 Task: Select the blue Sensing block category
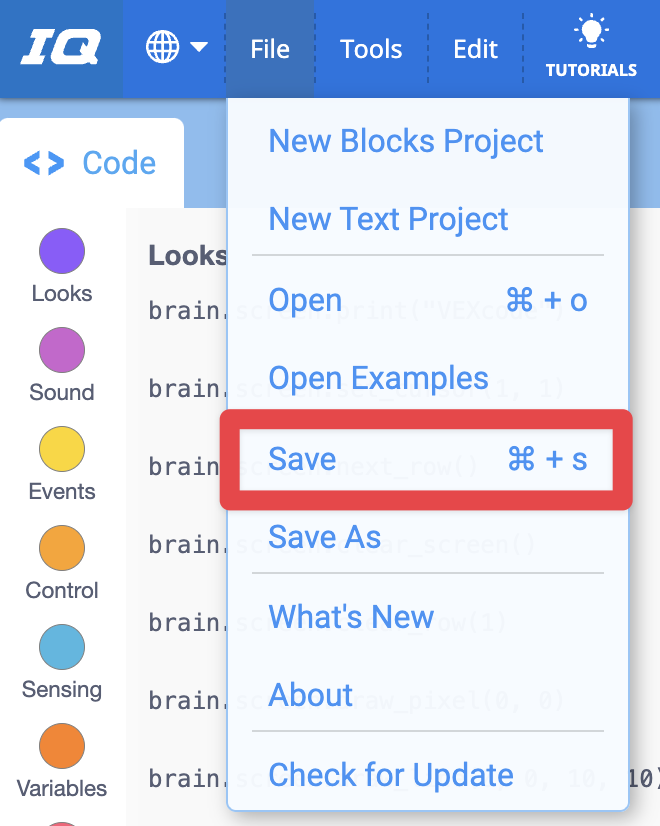click(61, 647)
